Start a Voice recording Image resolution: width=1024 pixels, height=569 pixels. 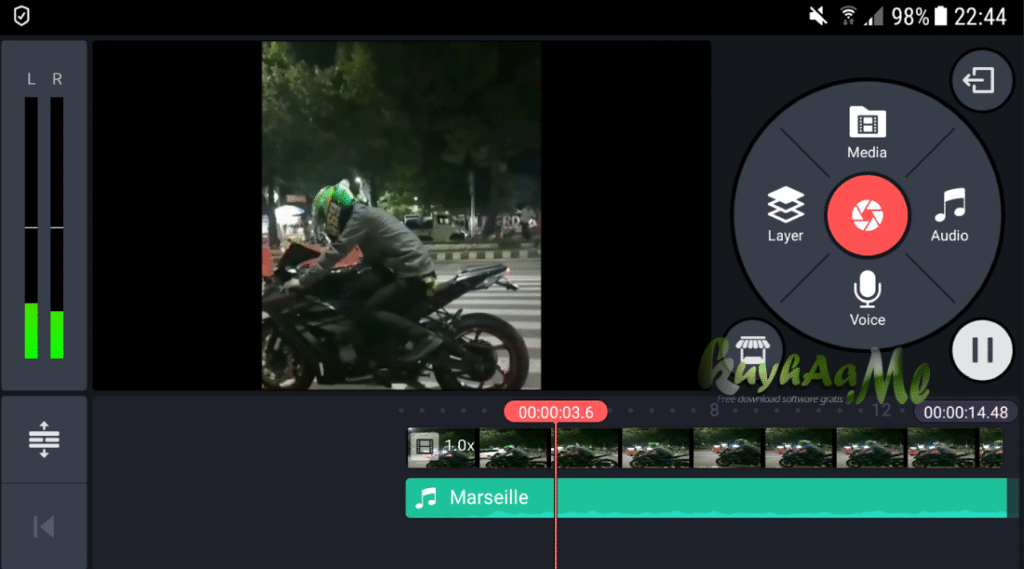click(x=867, y=298)
